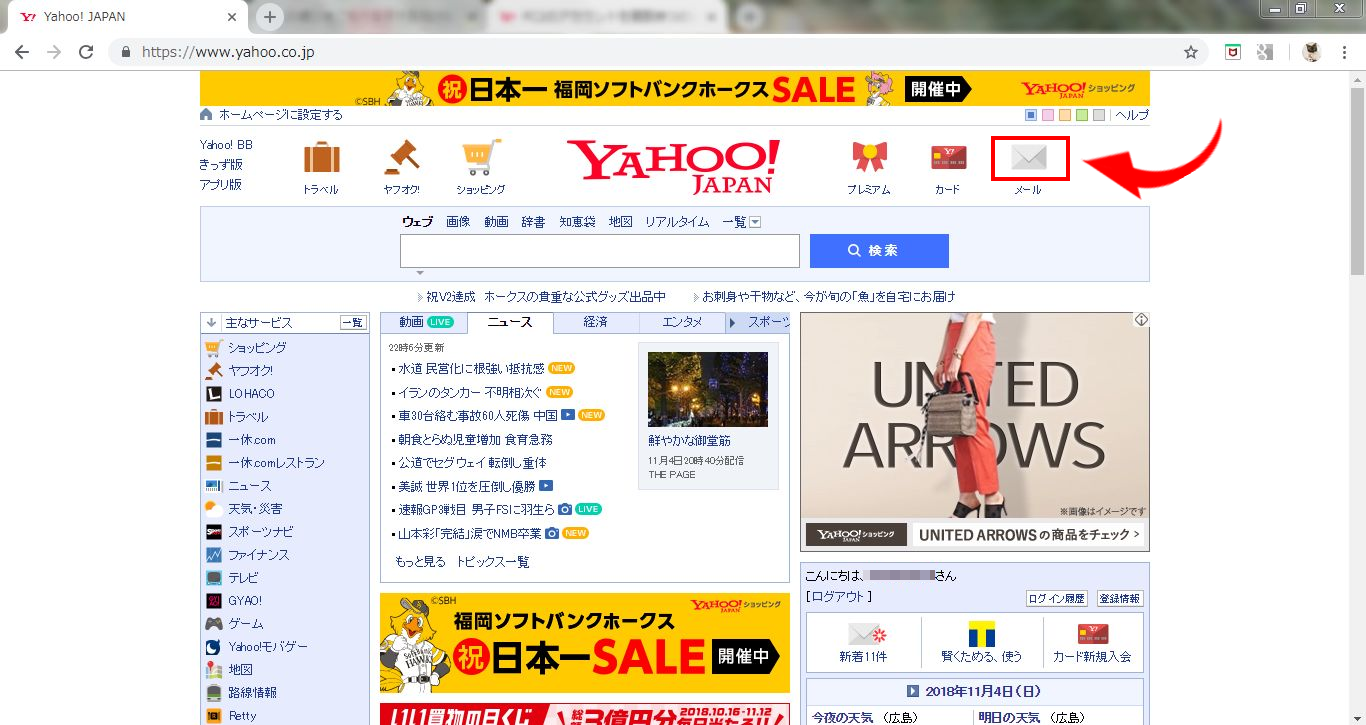Open もっと見る link under news
Screen dimensions: 1366x725
[421, 562]
